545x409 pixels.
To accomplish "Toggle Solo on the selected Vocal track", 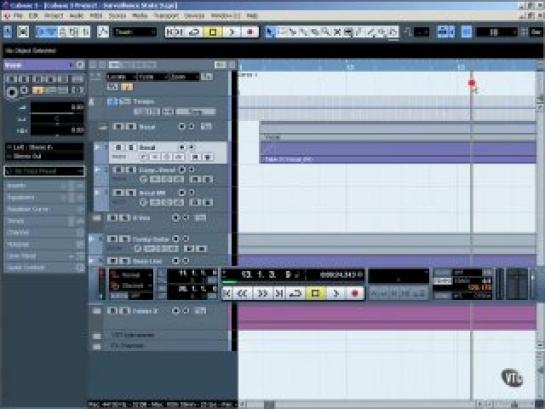I will point(131,148).
